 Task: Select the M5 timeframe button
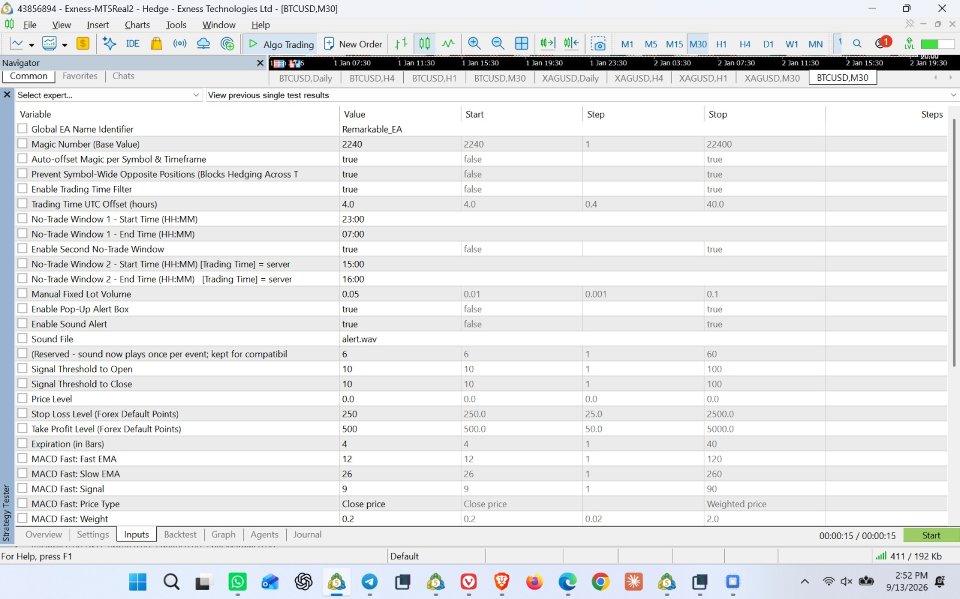(x=651, y=44)
